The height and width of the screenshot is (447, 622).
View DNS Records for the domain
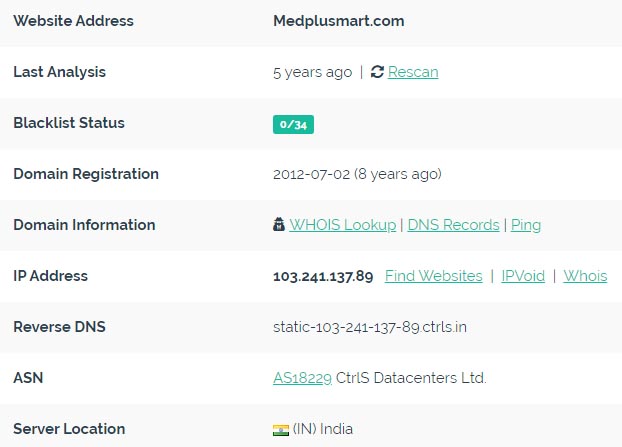click(x=453, y=225)
